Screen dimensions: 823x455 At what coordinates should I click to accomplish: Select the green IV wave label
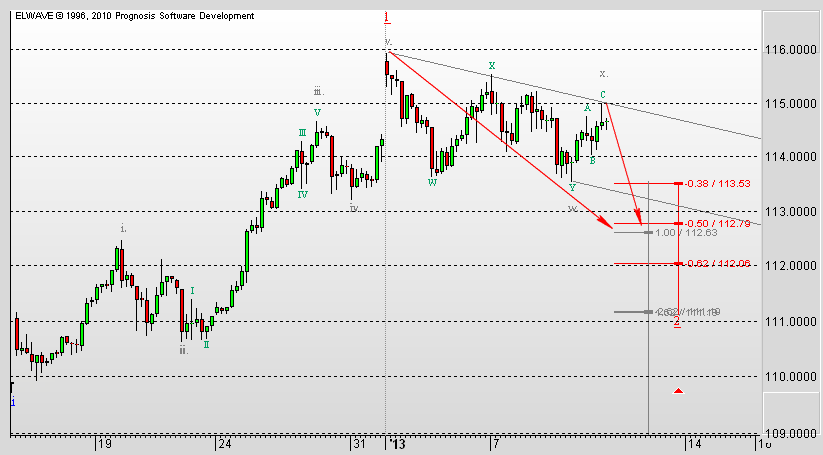301,194
